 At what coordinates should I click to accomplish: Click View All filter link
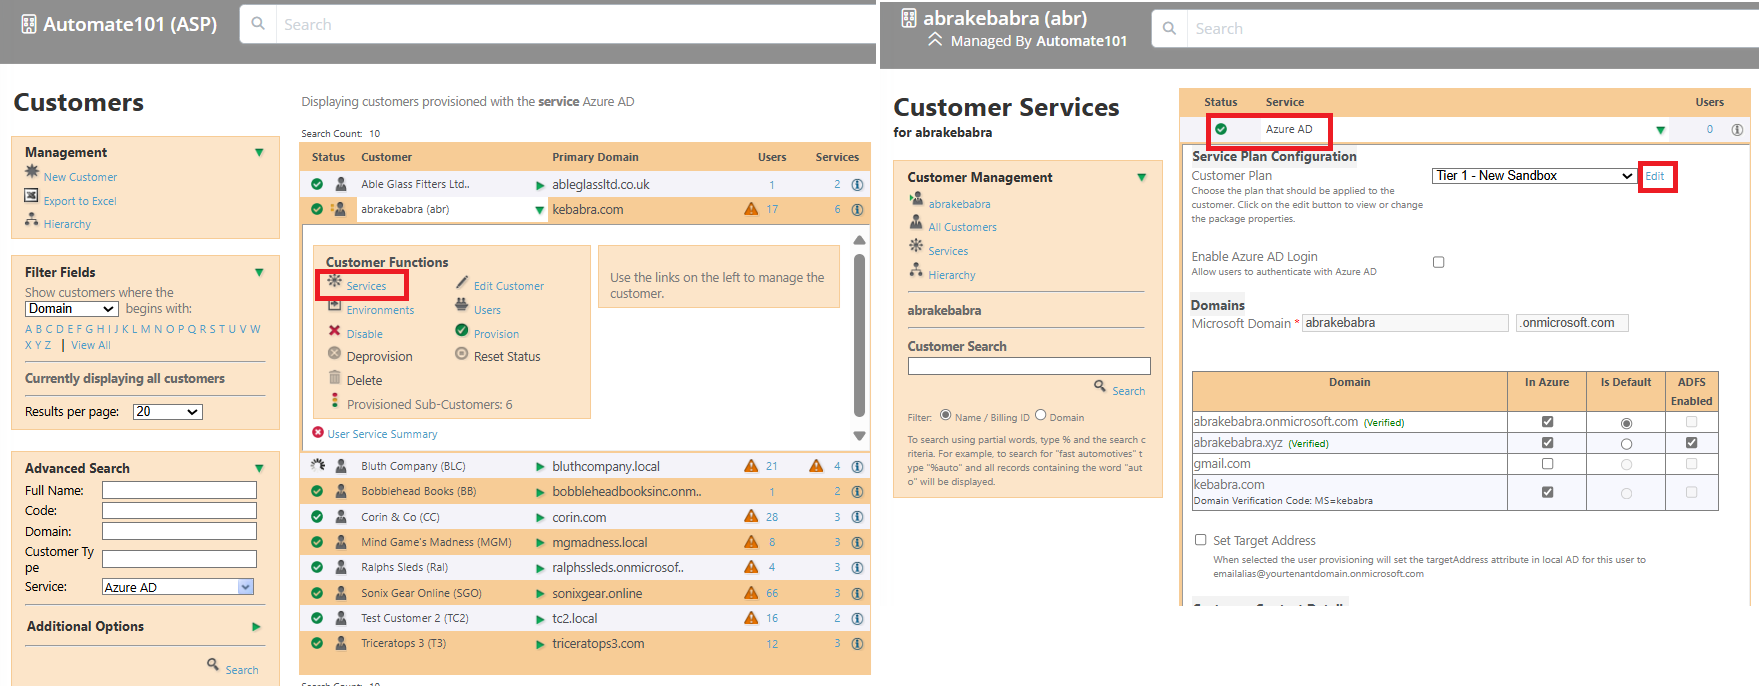point(91,345)
